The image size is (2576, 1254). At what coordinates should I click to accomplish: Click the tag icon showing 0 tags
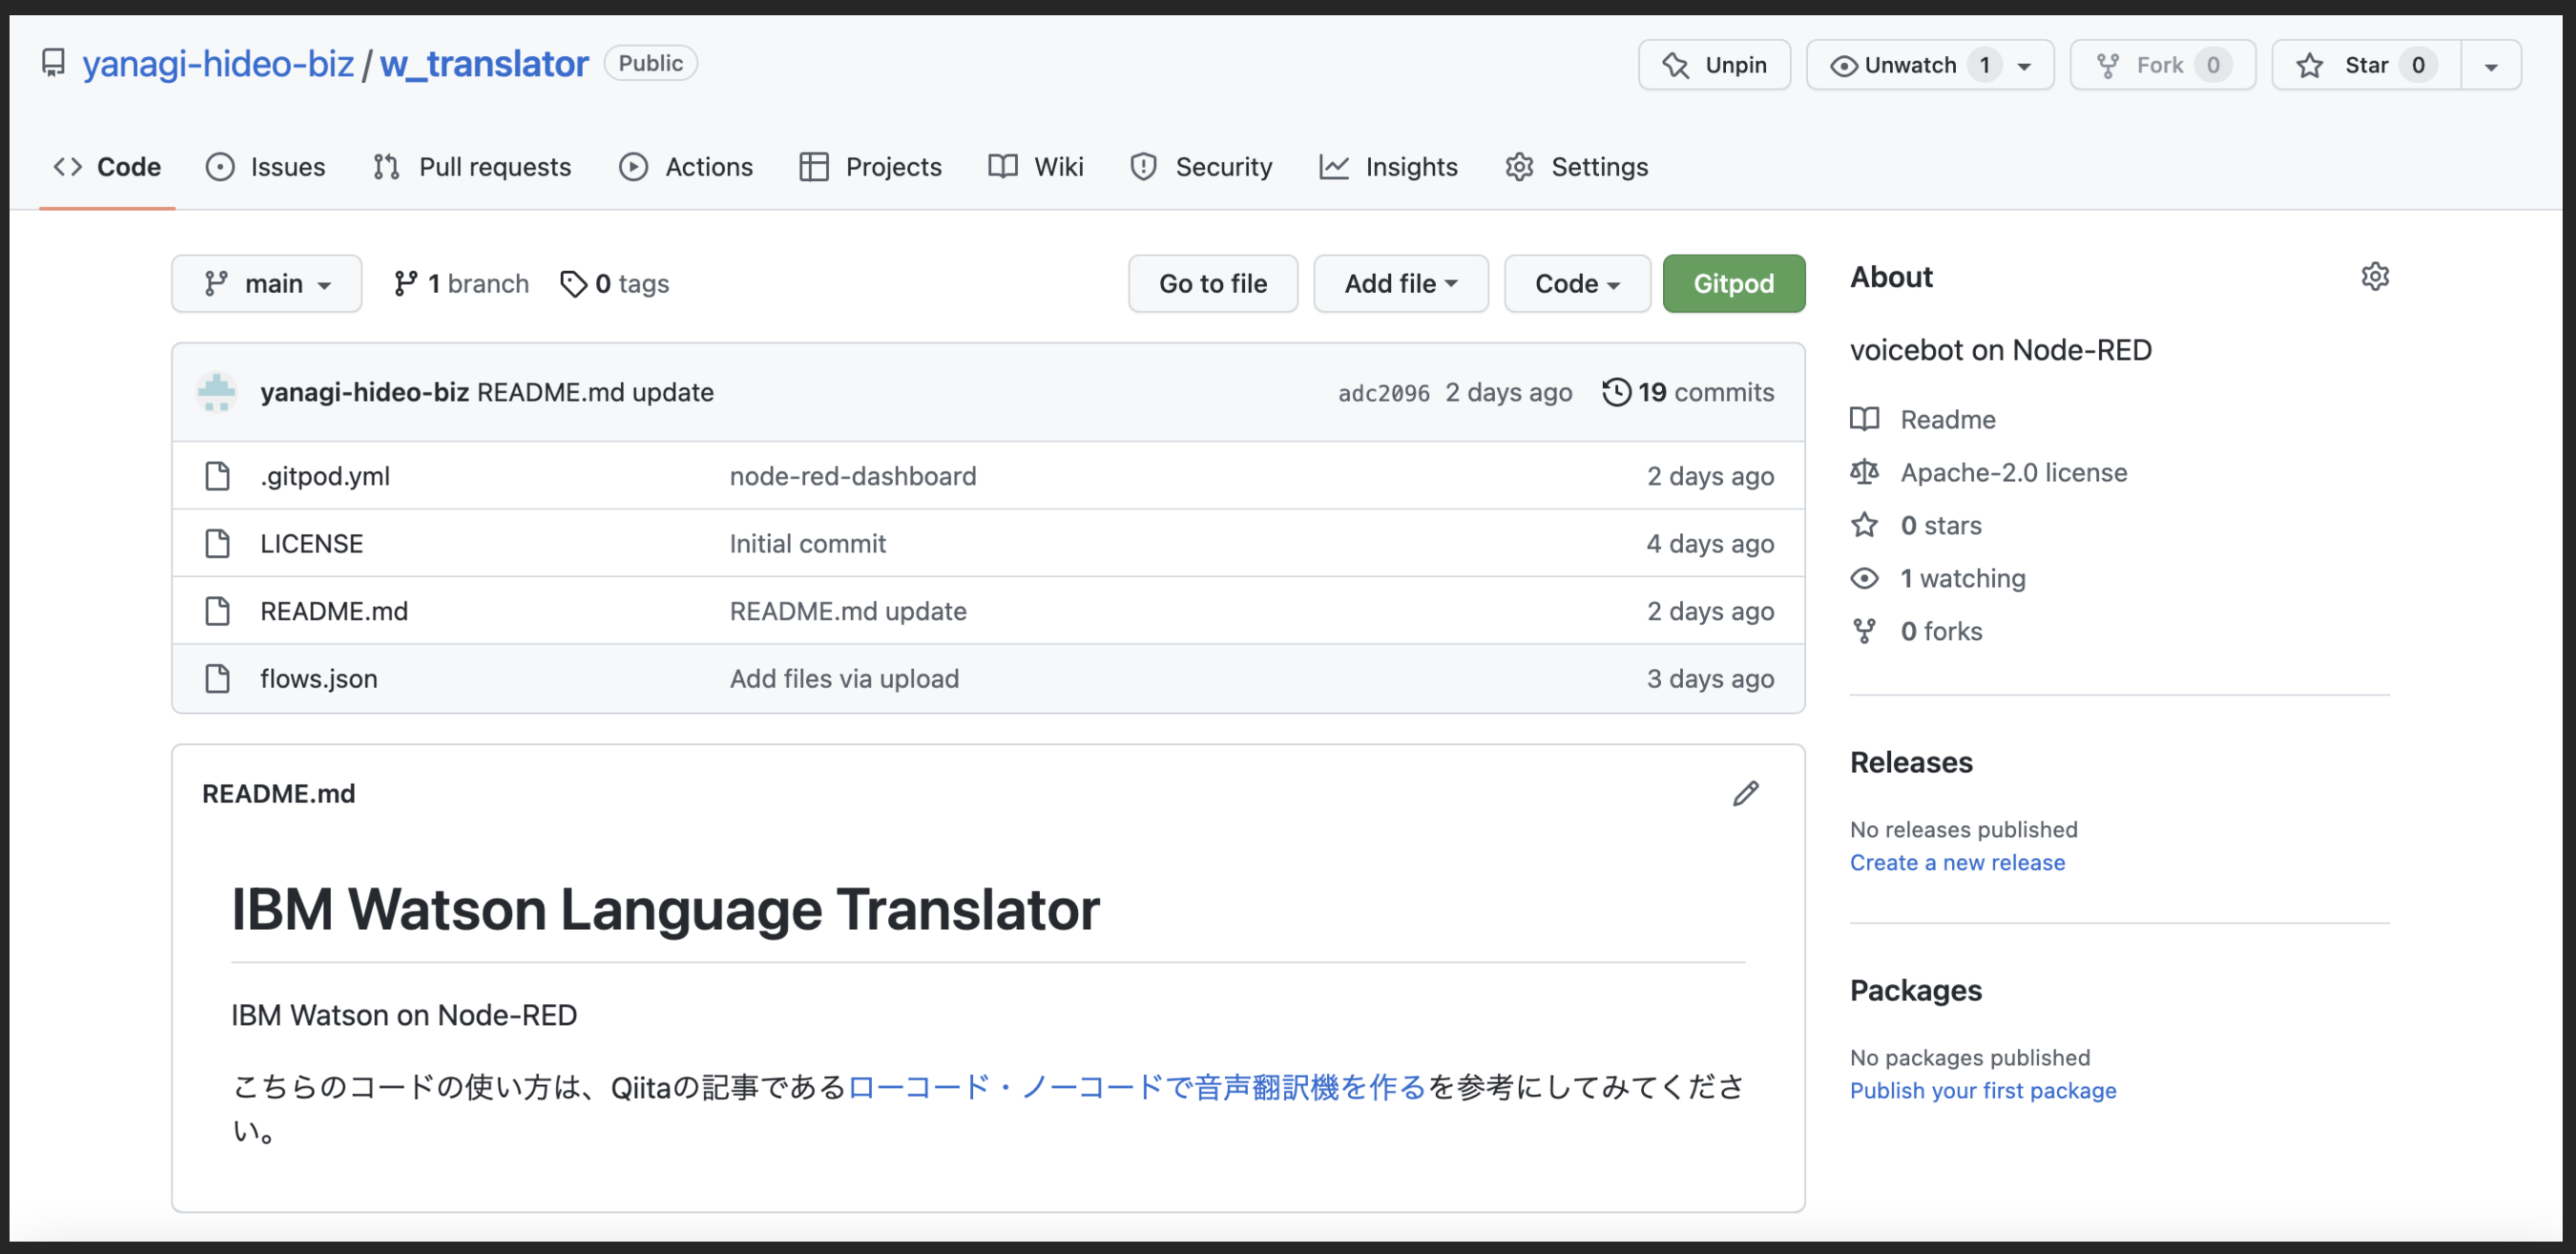point(573,284)
